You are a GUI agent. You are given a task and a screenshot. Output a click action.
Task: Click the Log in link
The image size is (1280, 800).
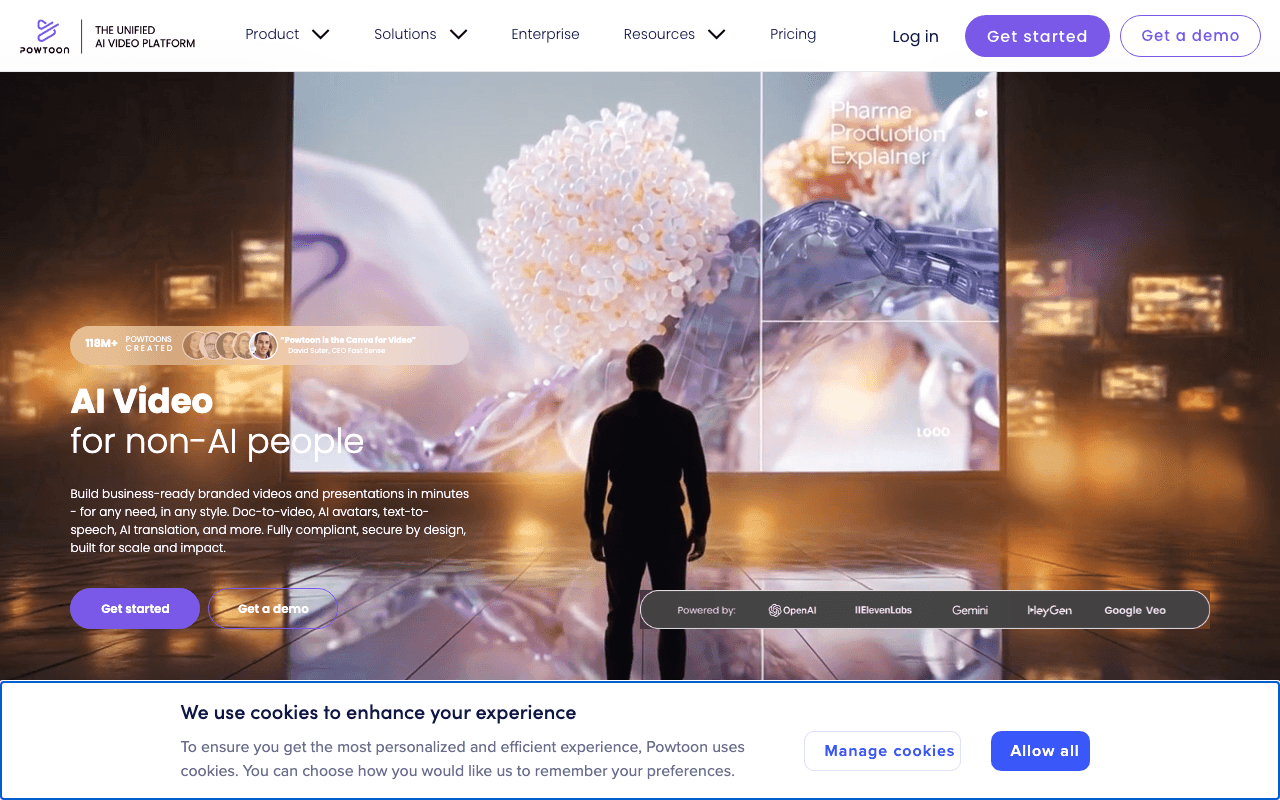click(x=915, y=37)
